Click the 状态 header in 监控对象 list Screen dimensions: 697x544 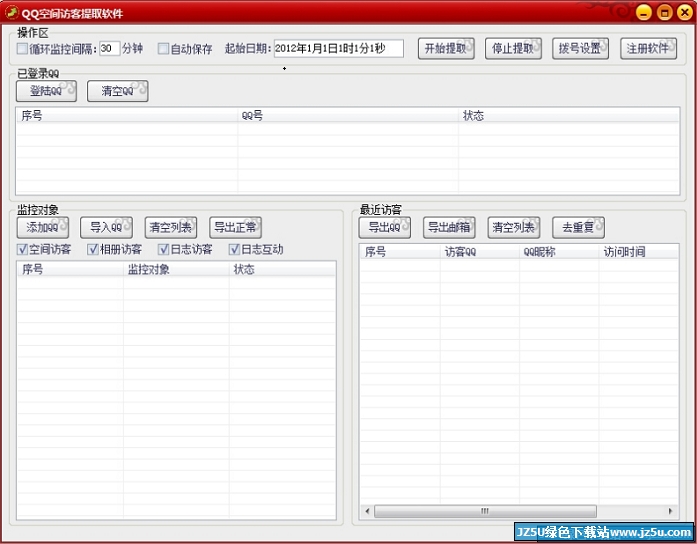click(x=282, y=269)
